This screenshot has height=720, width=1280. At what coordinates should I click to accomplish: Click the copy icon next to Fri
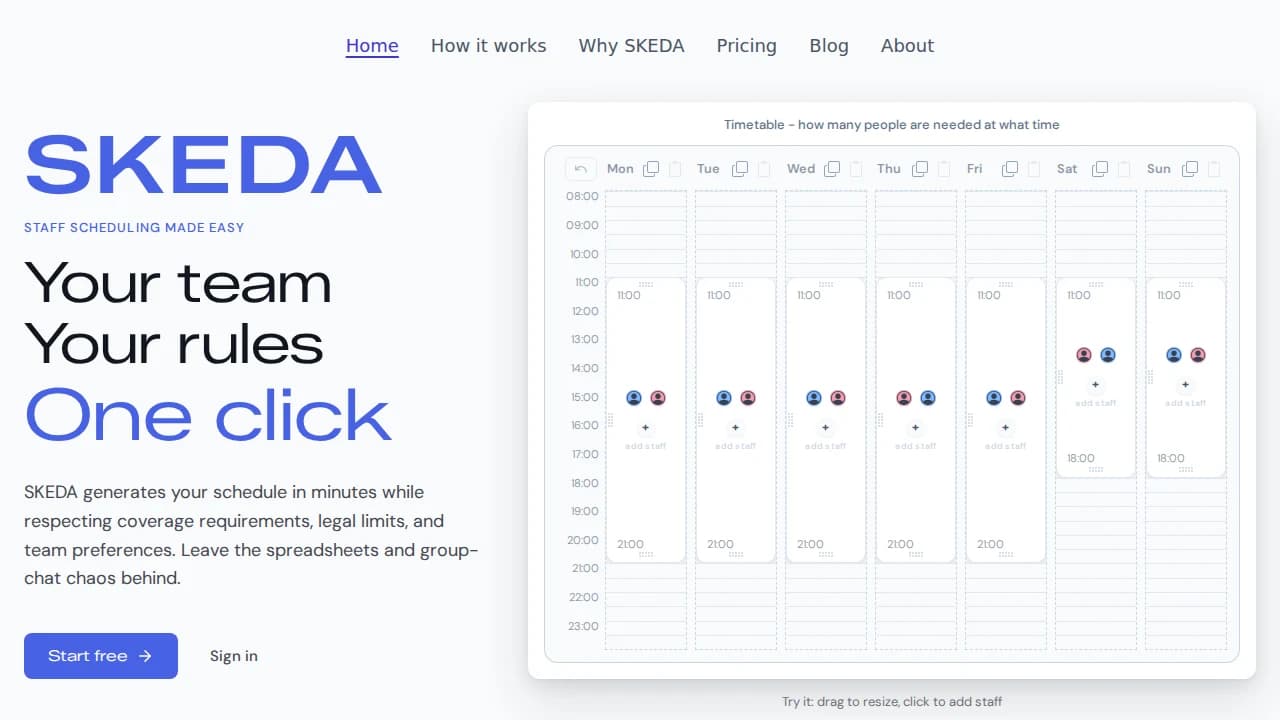[1011, 168]
